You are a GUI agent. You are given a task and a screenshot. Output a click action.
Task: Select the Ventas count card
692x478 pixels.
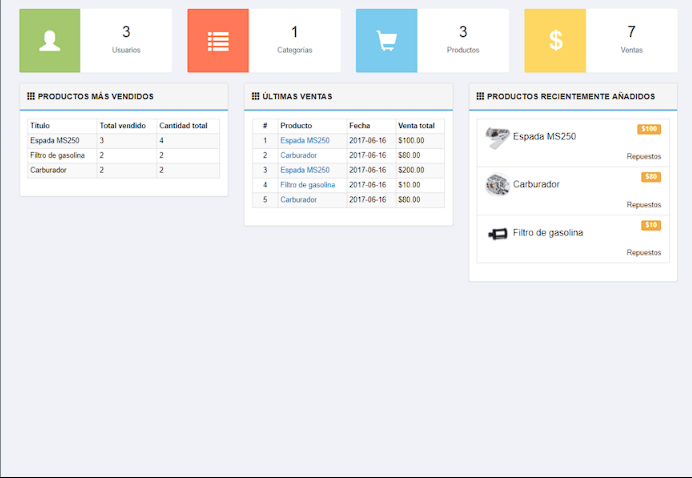coord(631,41)
